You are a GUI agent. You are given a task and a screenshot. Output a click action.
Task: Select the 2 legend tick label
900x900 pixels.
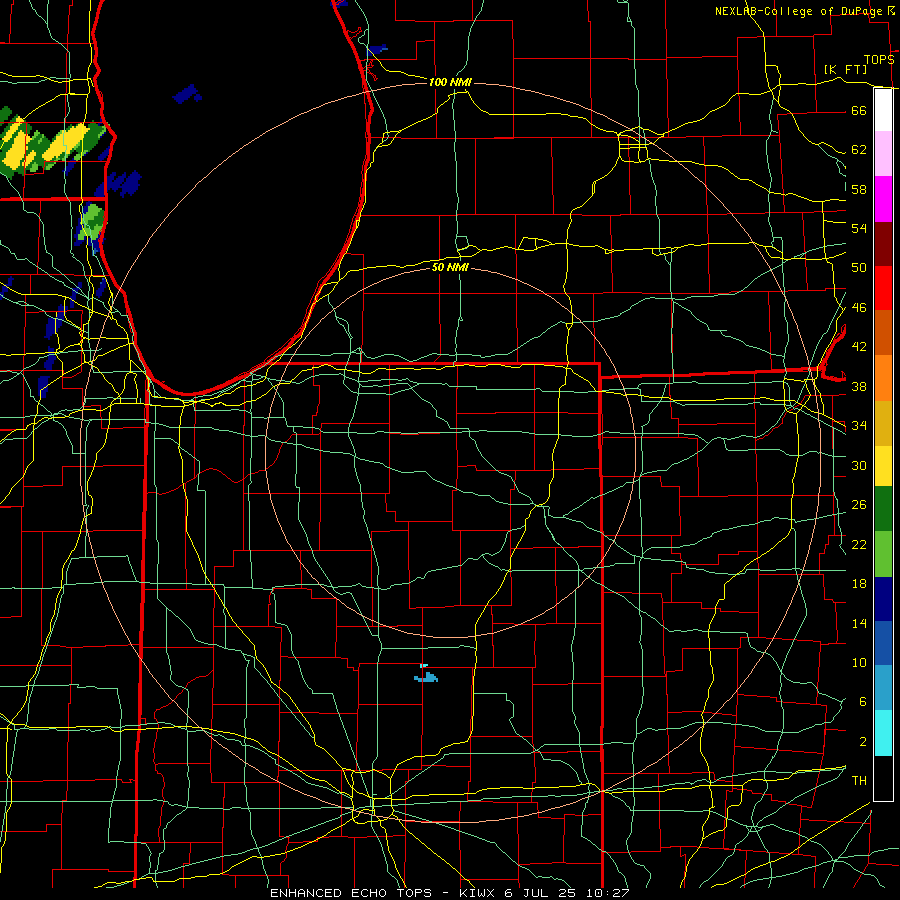click(x=862, y=742)
